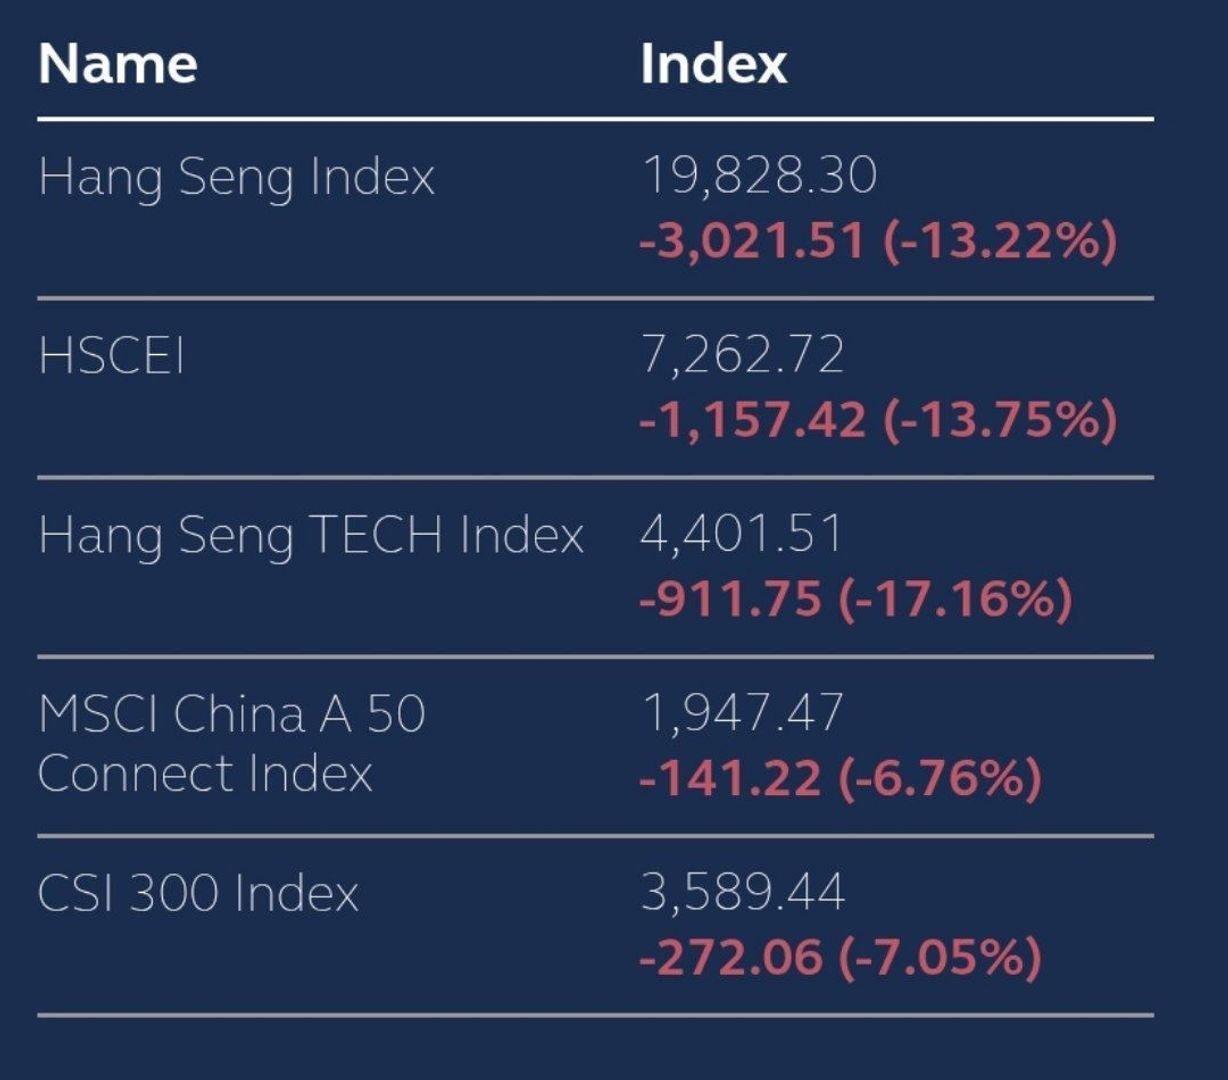This screenshot has height=1080, width=1228.
Task: Click the -7.05% percentage for CSI 300
Action: 941,957
